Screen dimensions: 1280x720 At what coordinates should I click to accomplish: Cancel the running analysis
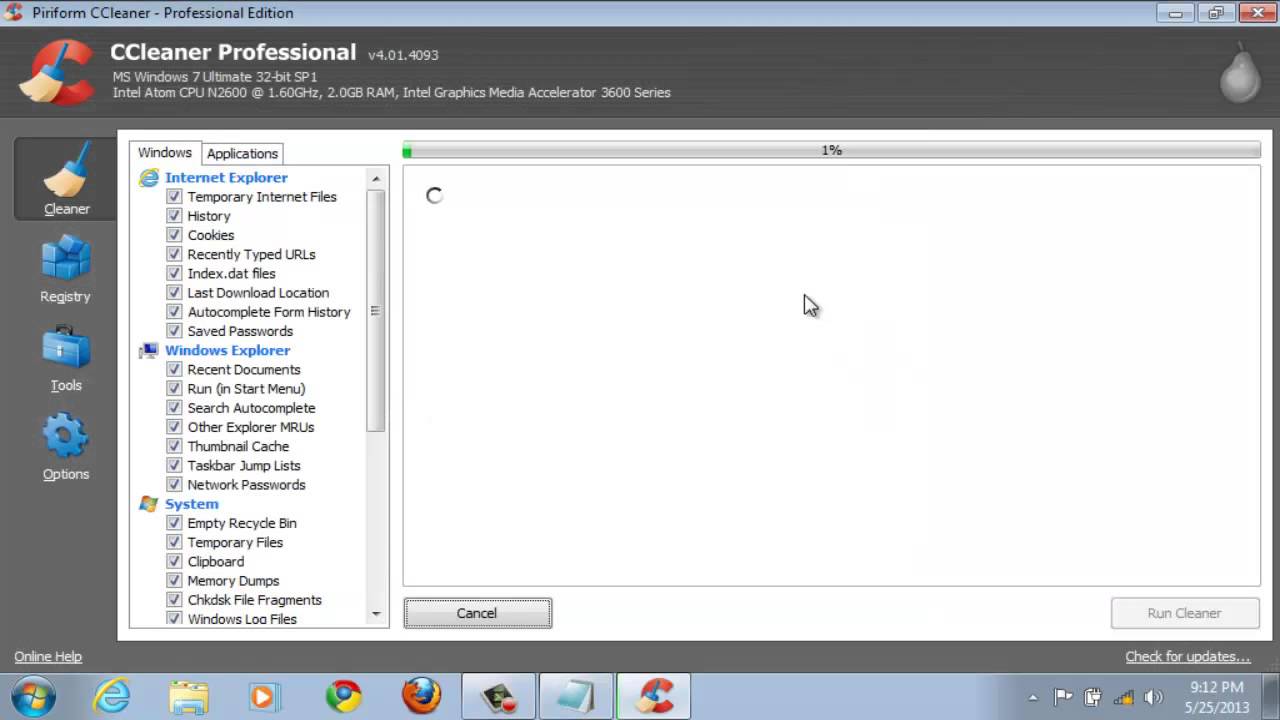click(x=477, y=613)
